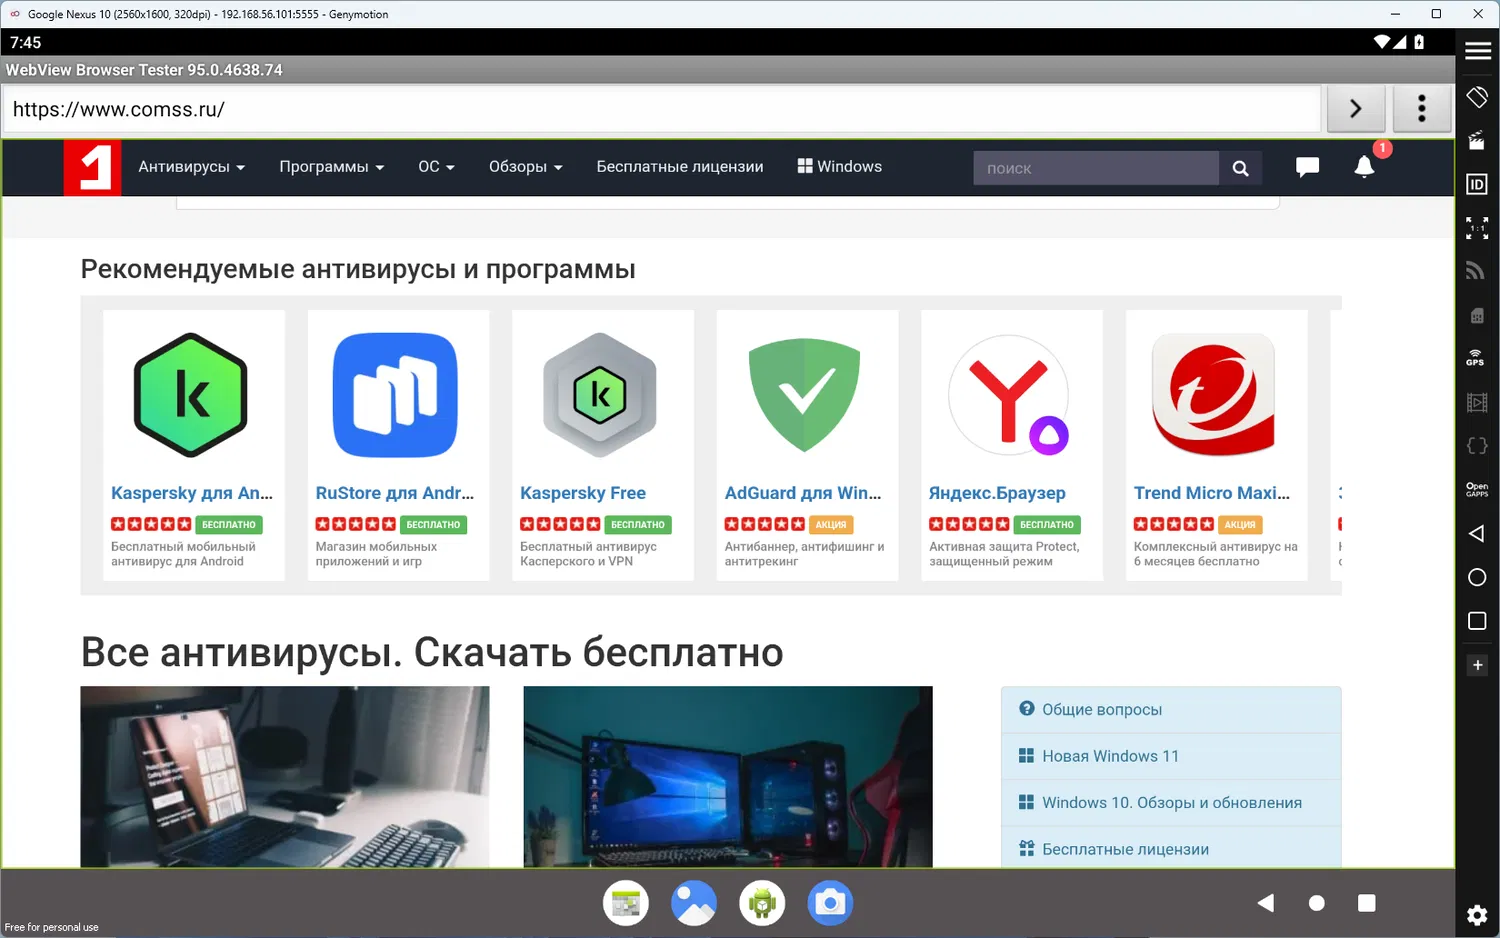Image resolution: width=1500 pixels, height=938 pixels.
Task: Open the Genymotion GPS widget
Action: point(1476,357)
